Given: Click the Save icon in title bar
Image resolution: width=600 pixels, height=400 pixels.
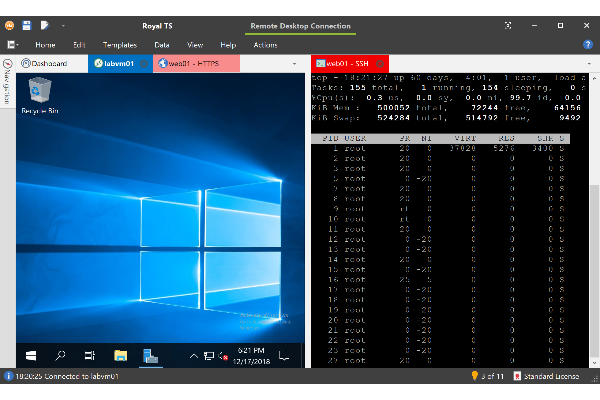Looking at the screenshot, I should tap(26, 24).
